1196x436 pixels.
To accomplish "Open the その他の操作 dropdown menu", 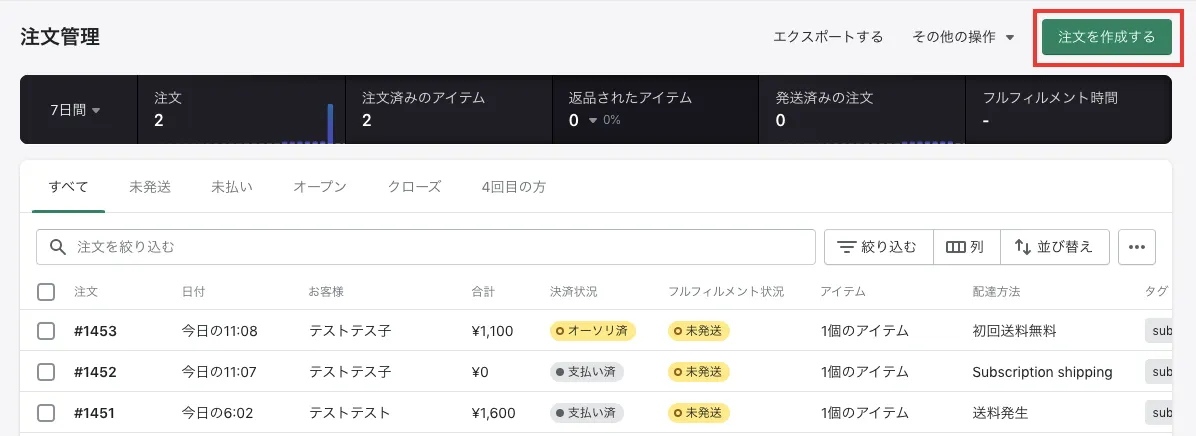I will tap(963, 37).
